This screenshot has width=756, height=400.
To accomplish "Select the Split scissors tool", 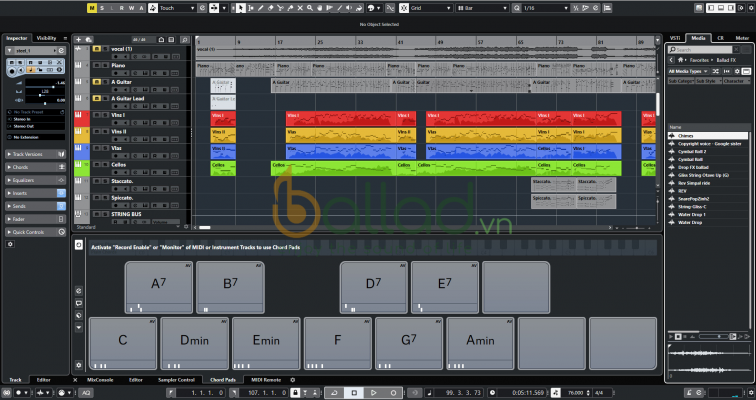I will [280, 8].
